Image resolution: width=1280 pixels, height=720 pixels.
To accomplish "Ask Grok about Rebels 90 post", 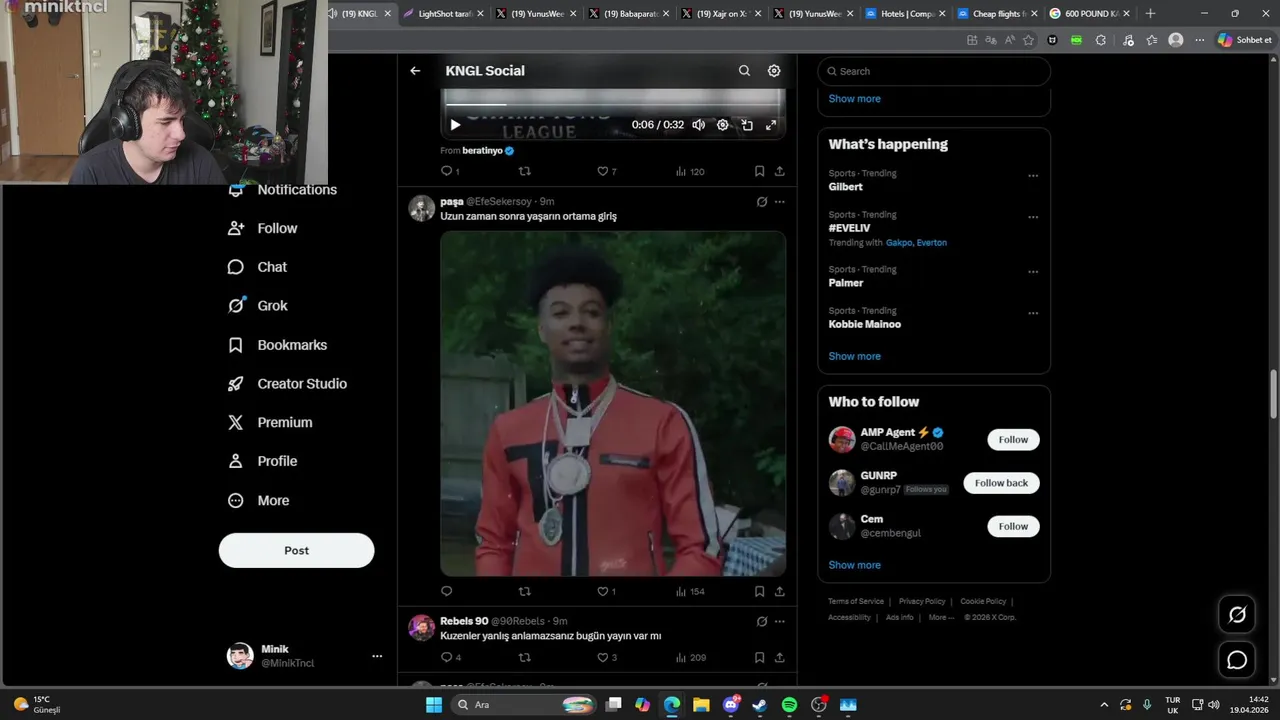I will [761, 621].
